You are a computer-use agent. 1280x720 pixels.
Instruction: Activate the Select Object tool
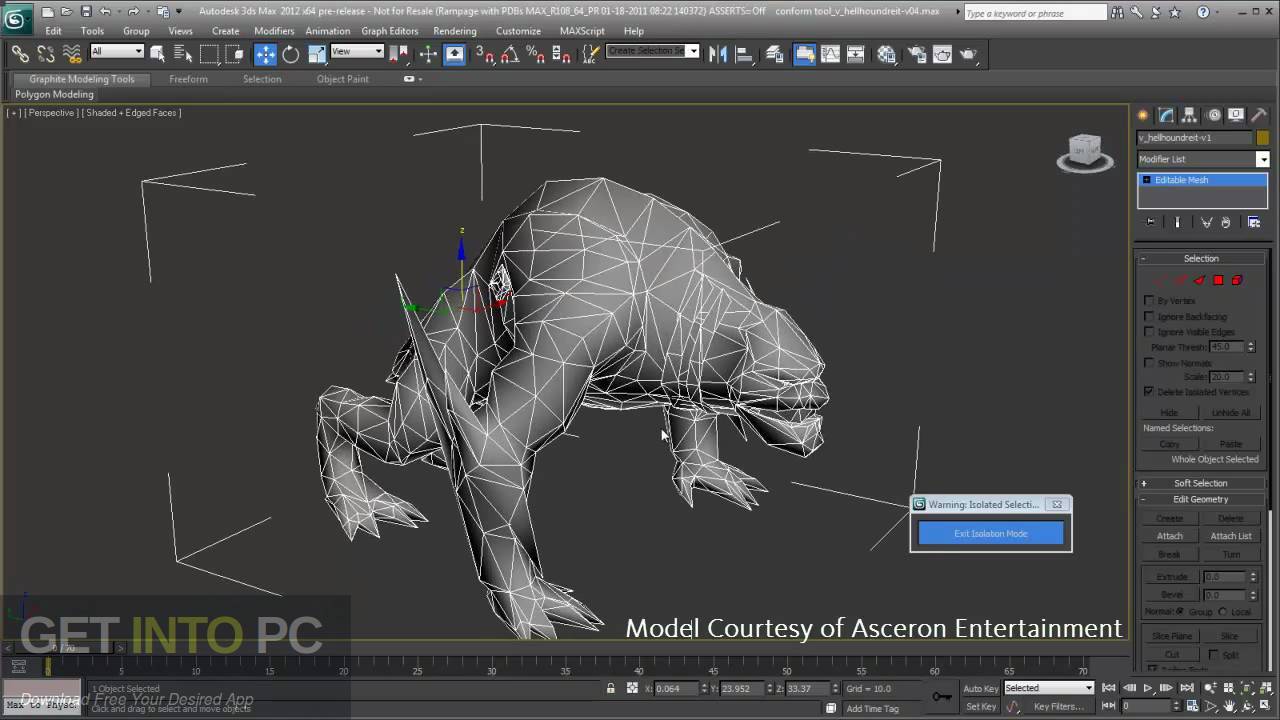coord(157,54)
